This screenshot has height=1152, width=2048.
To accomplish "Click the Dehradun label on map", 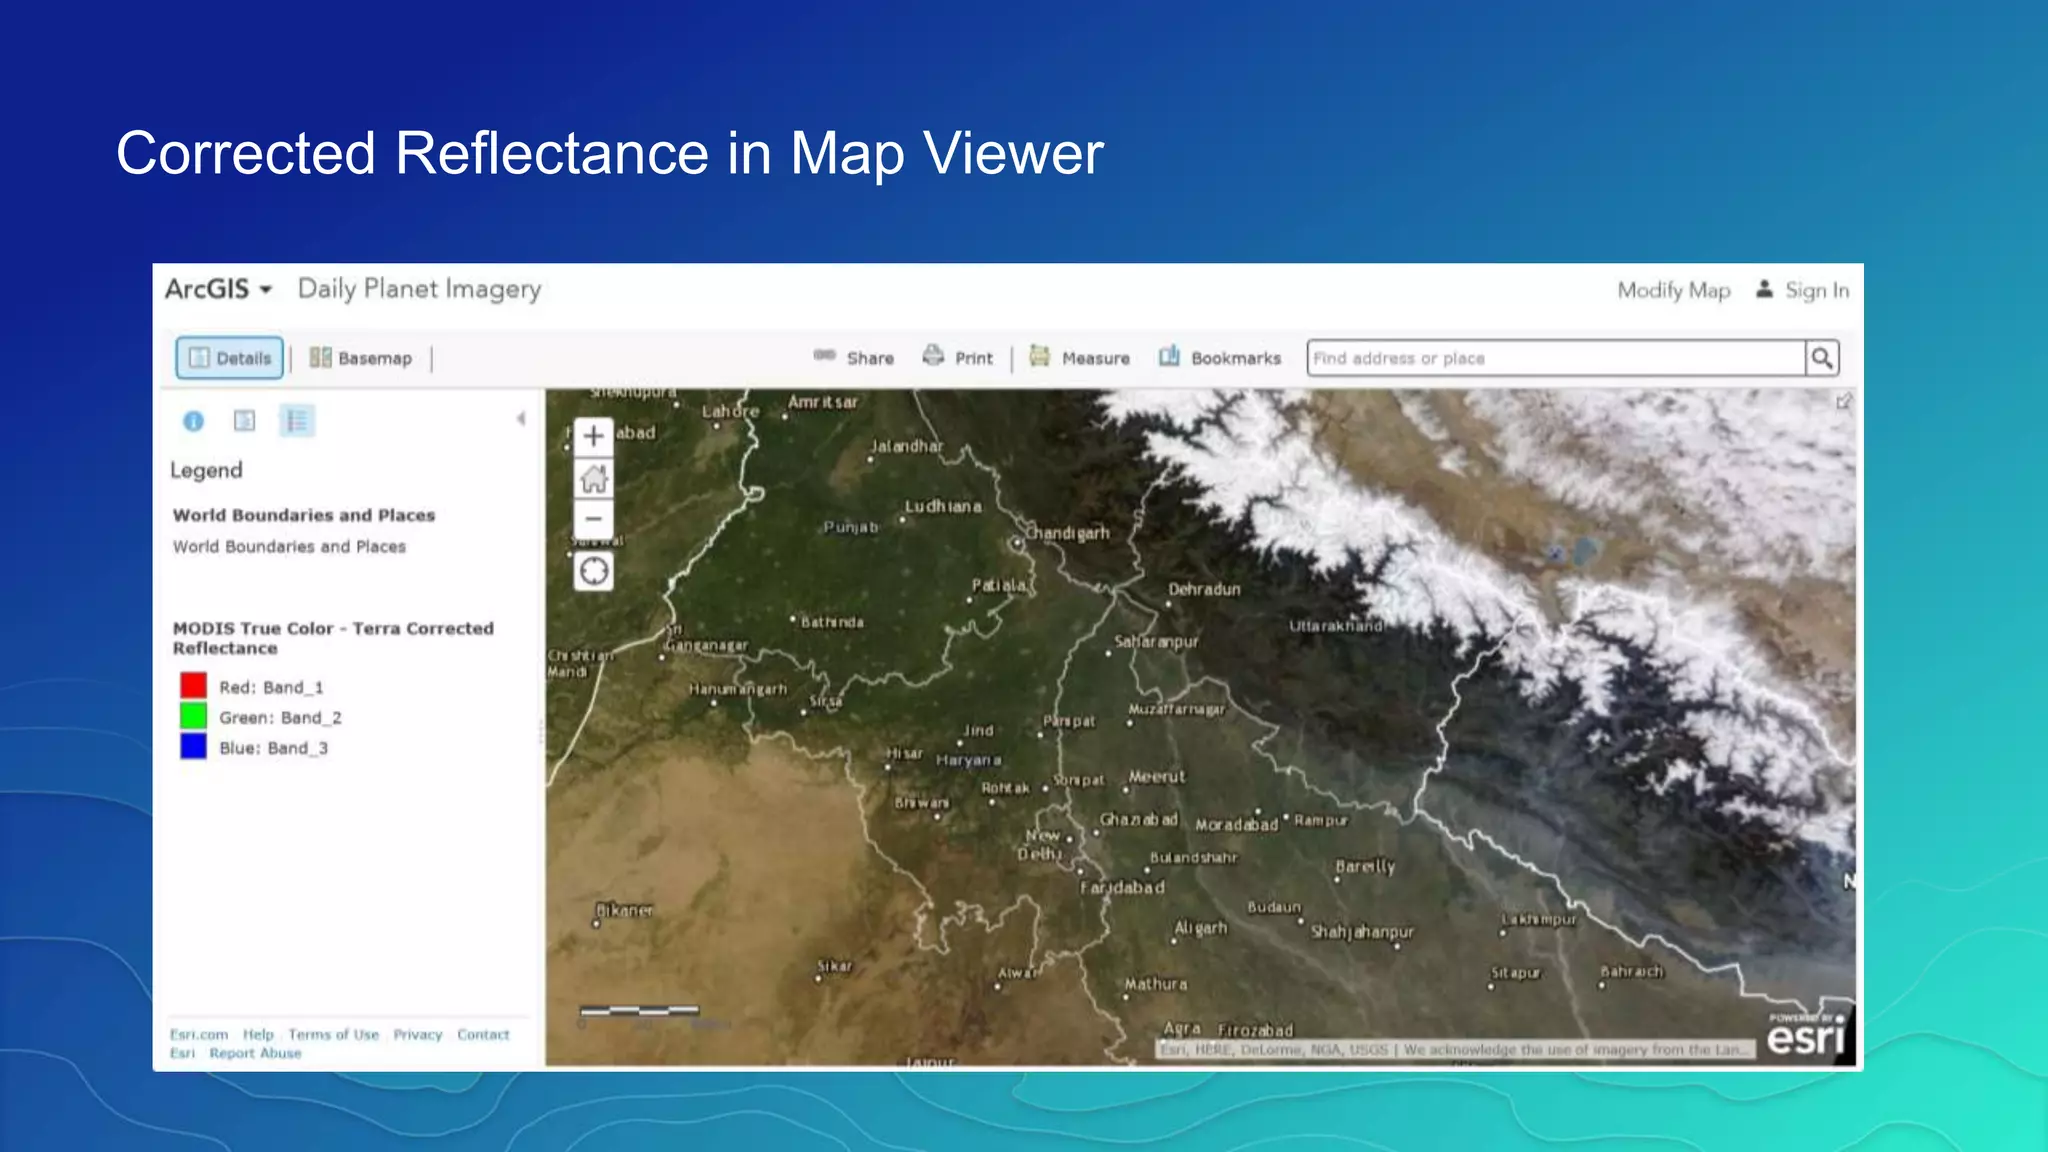I will (x=1204, y=589).
